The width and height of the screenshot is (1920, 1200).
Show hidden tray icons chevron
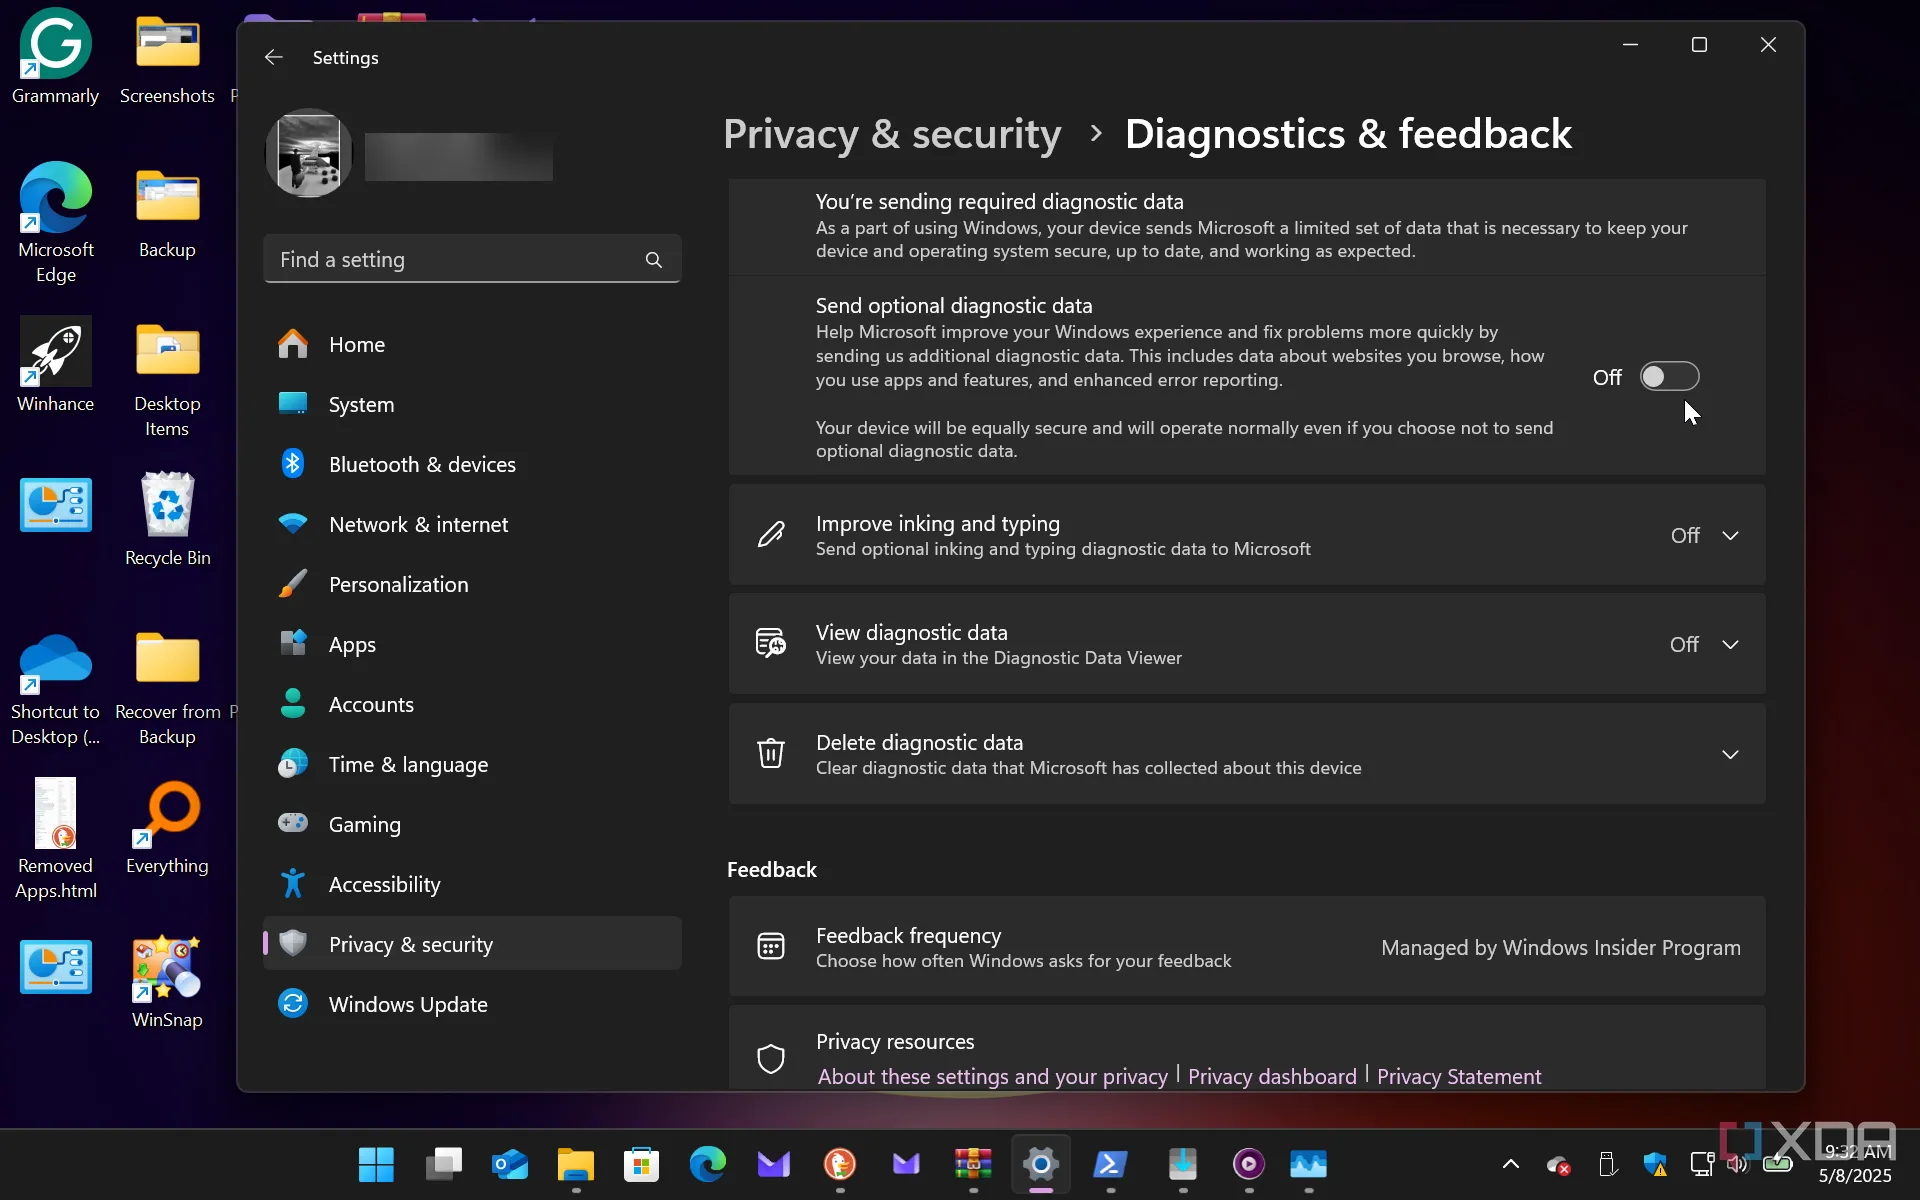coord(1511,1164)
